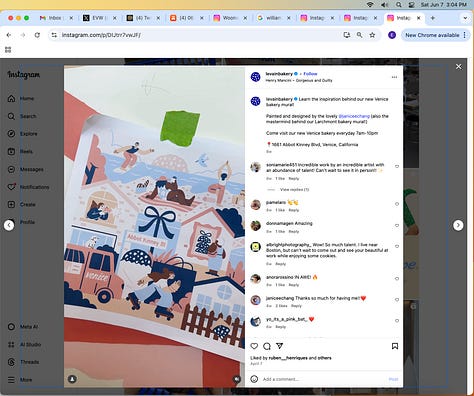Like the post with heart icon
Viewport: 474px width, 396px height.
(x=254, y=346)
